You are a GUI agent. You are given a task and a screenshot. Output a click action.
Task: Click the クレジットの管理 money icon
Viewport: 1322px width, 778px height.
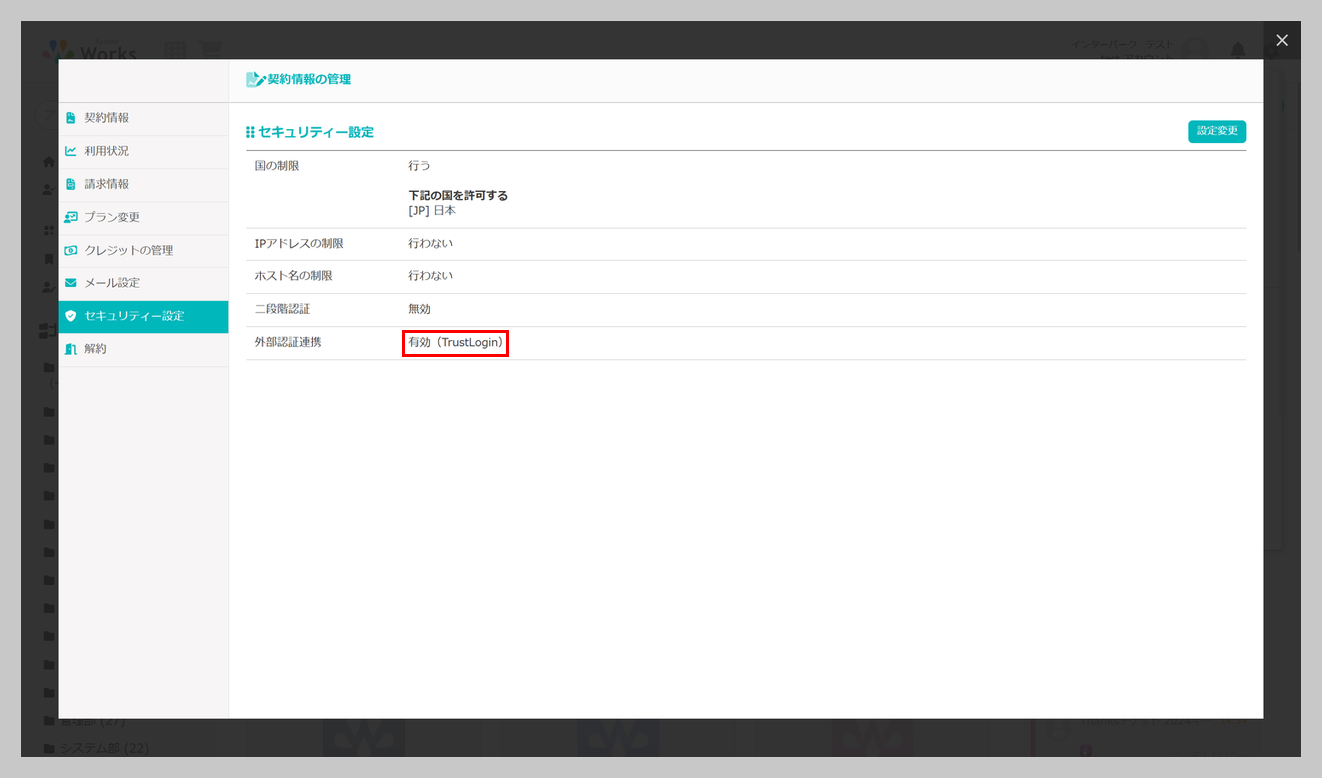(x=71, y=250)
